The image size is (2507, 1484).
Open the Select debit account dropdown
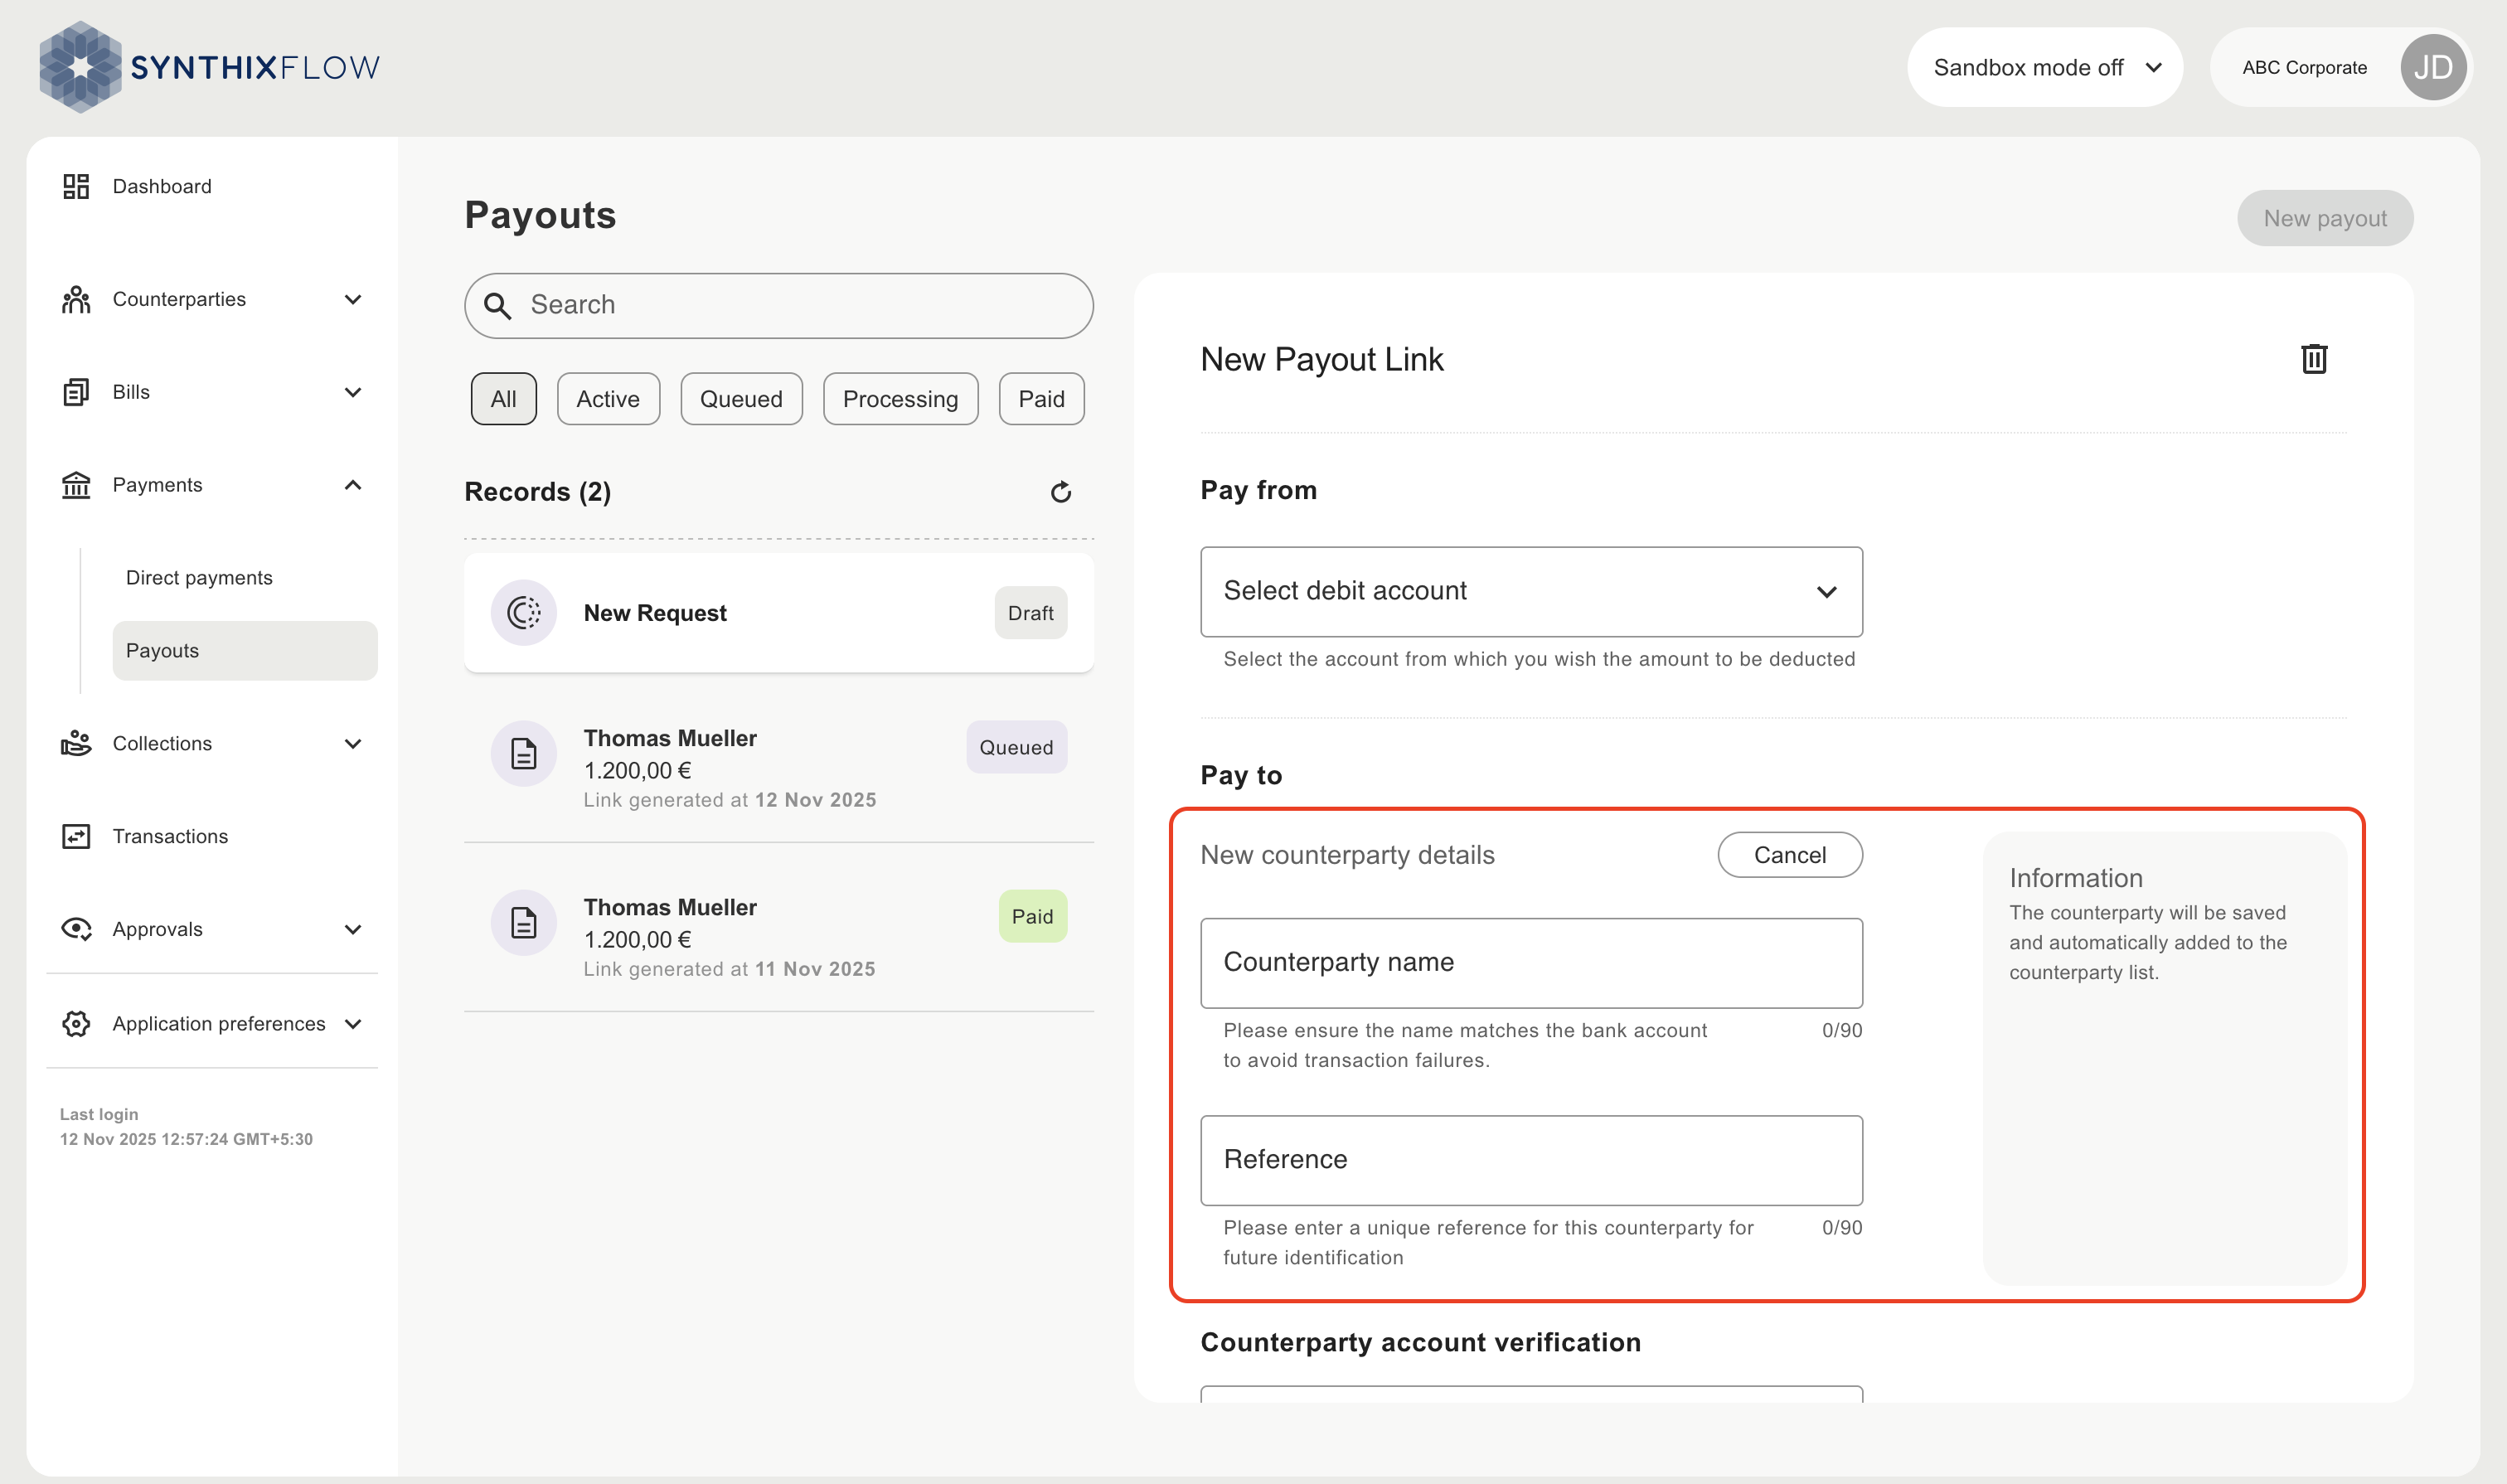[1531, 591]
